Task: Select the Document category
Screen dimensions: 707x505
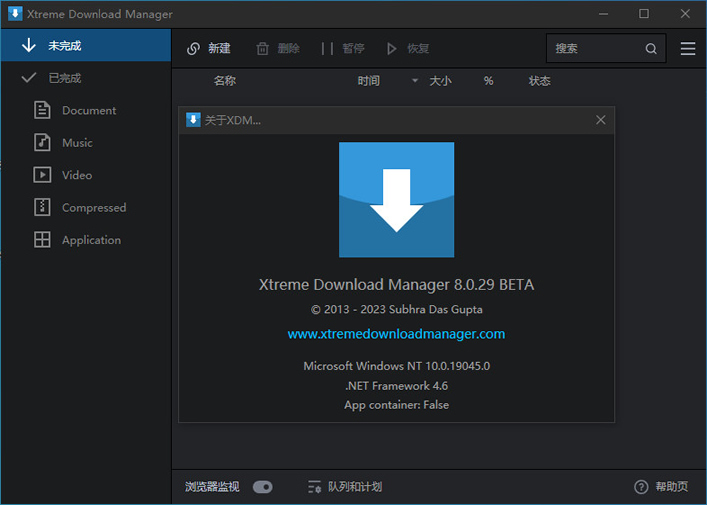Action: (x=86, y=110)
